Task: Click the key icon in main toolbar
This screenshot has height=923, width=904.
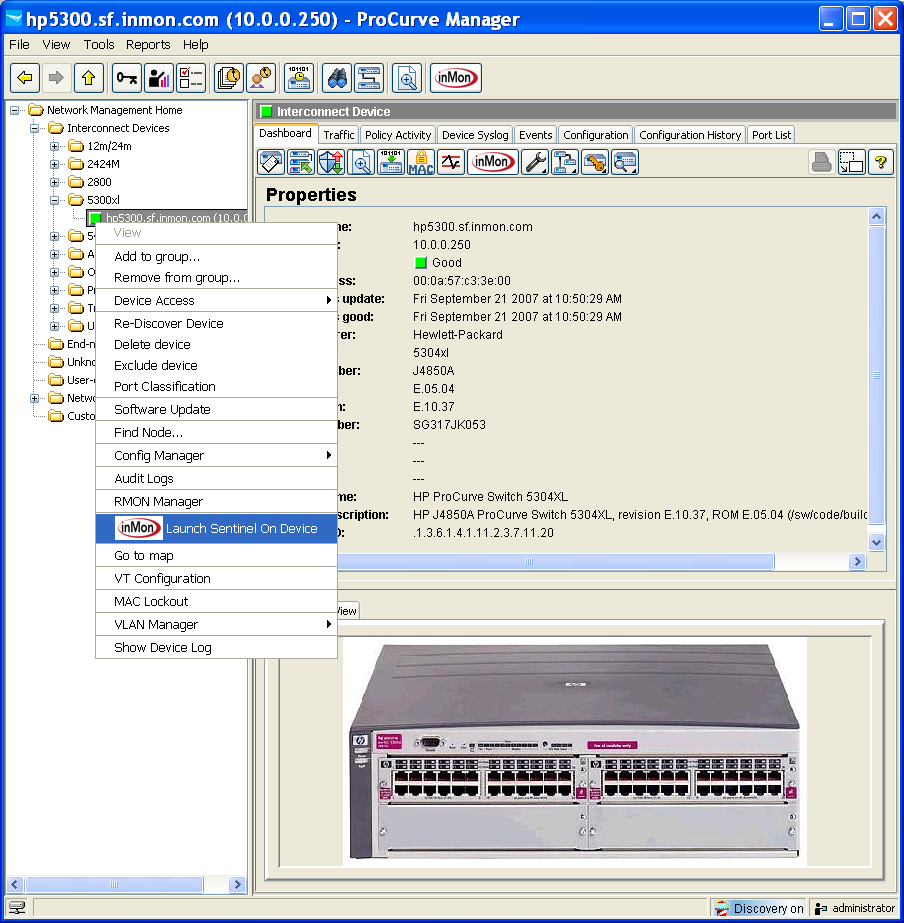Action: [x=127, y=78]
